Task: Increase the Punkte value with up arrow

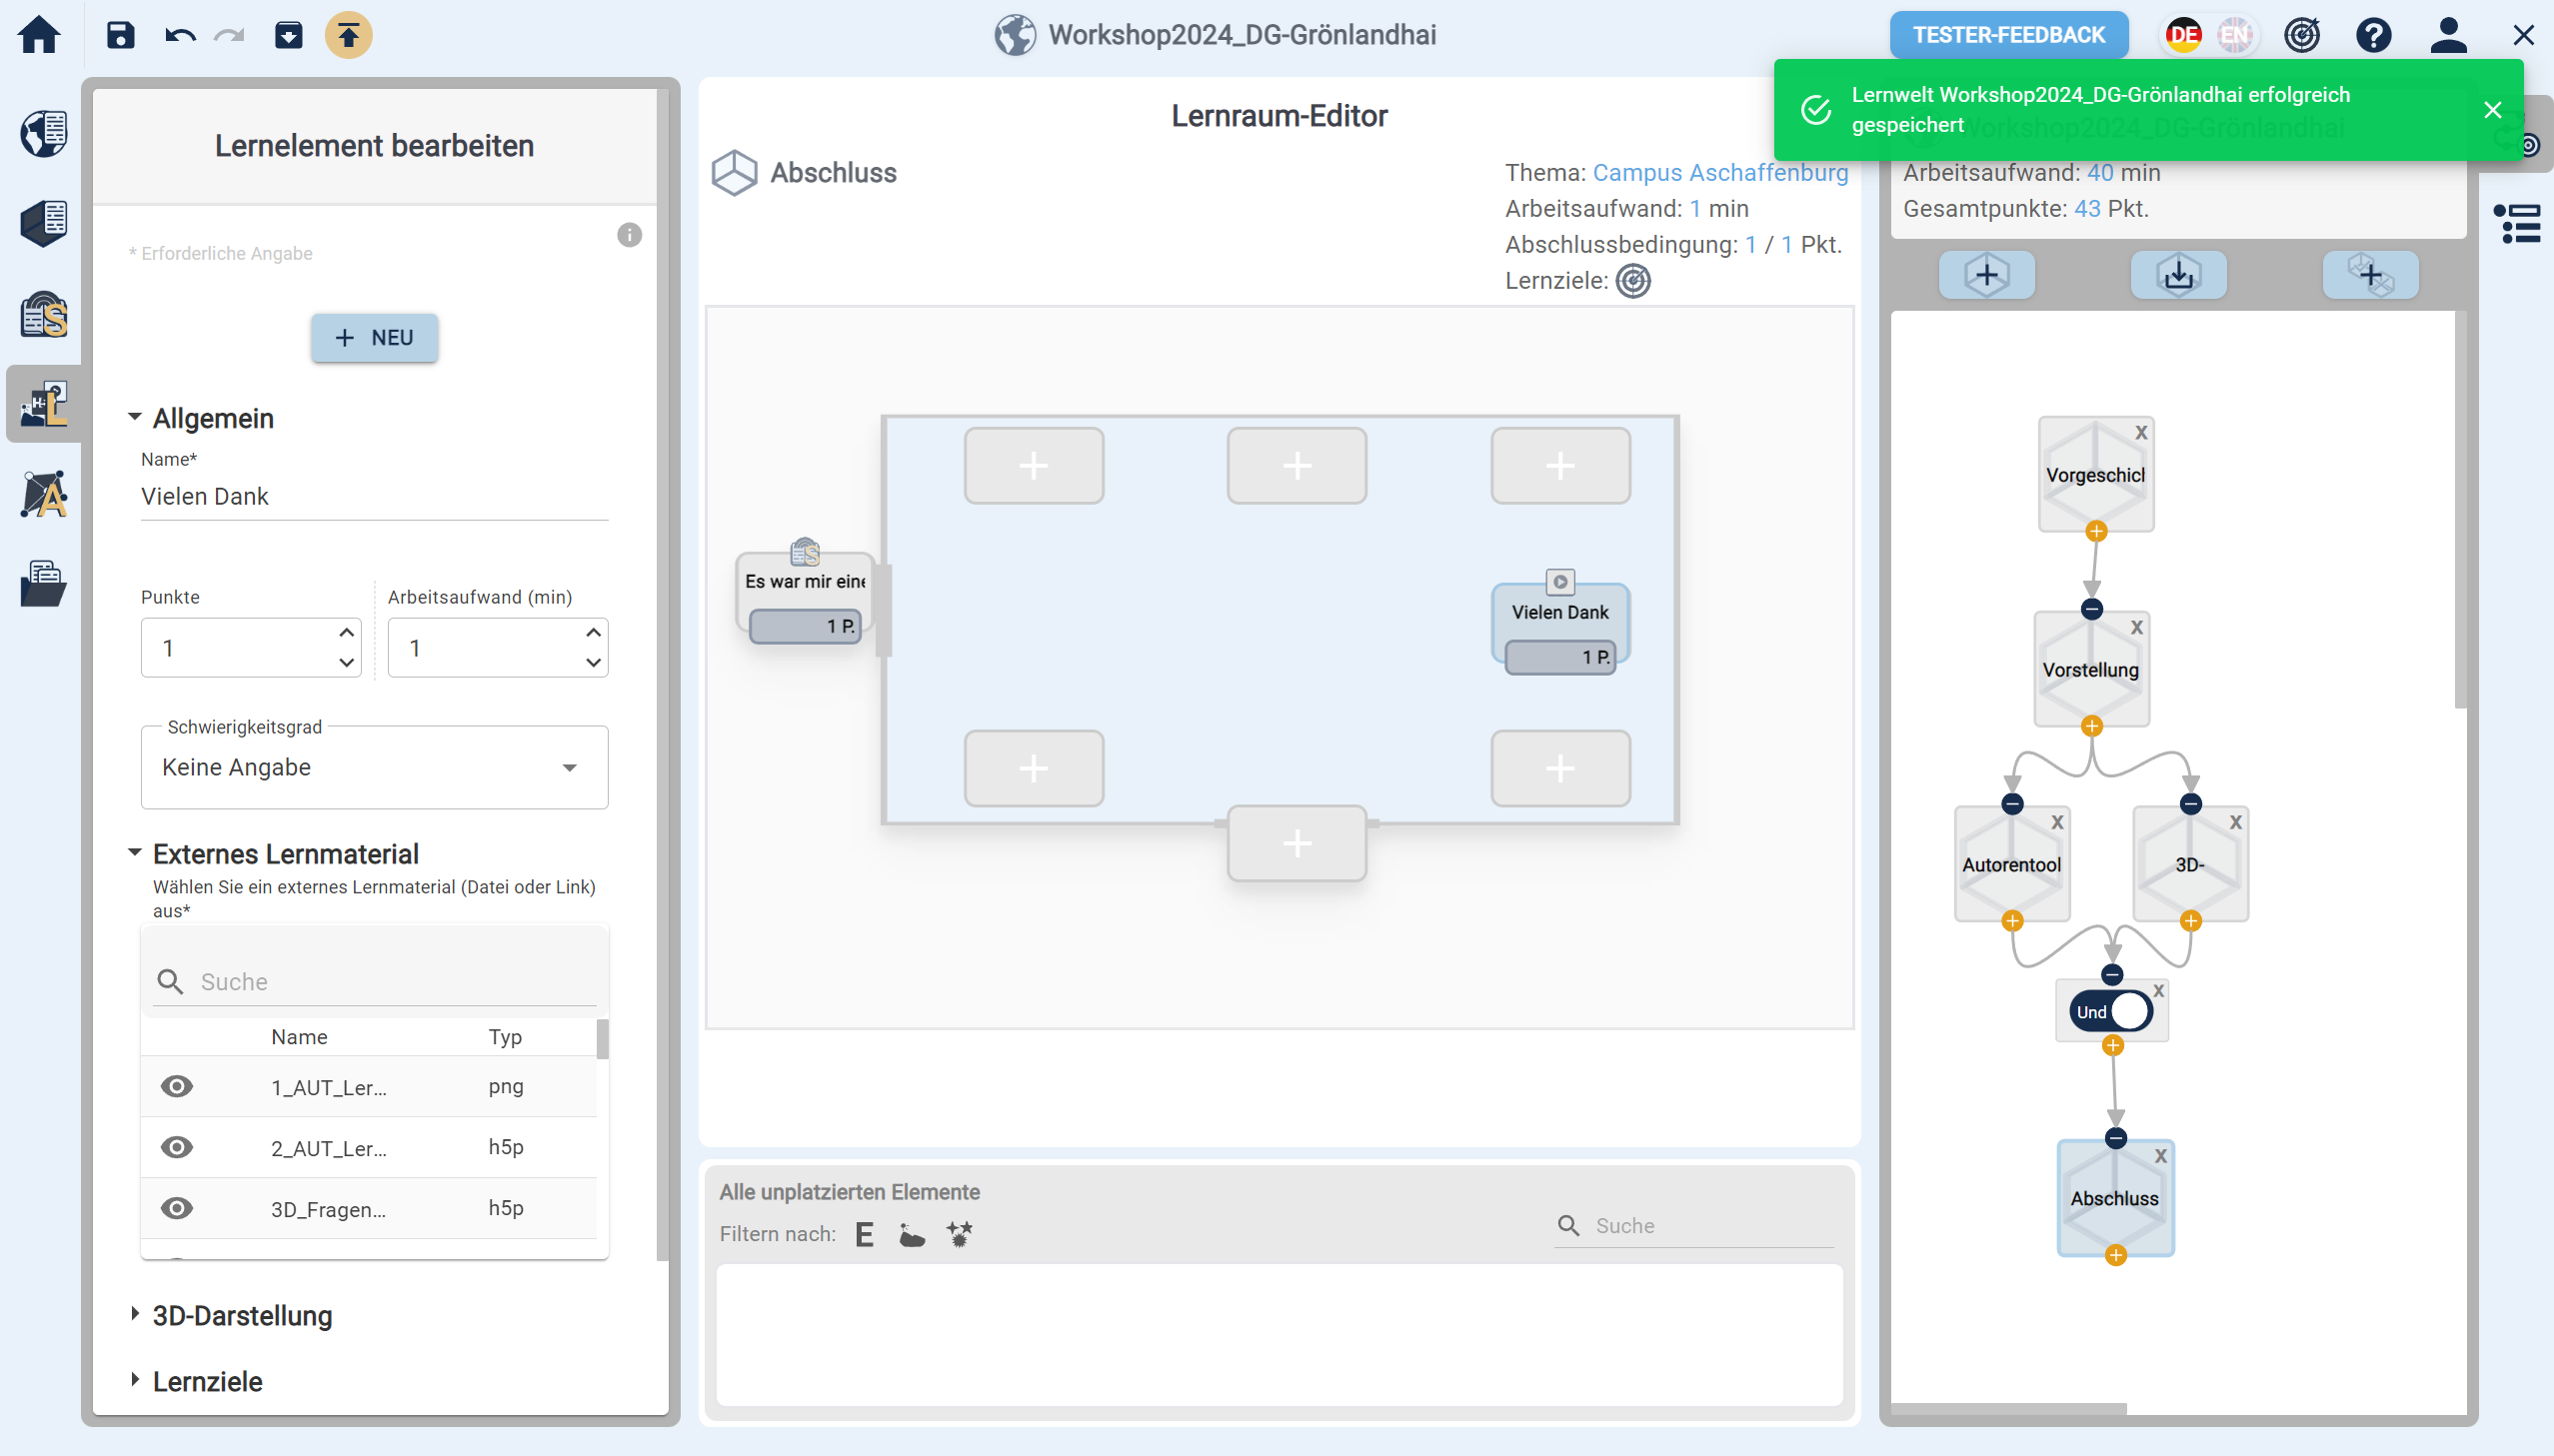Action: pyautogui.click(x=346, y=632)
